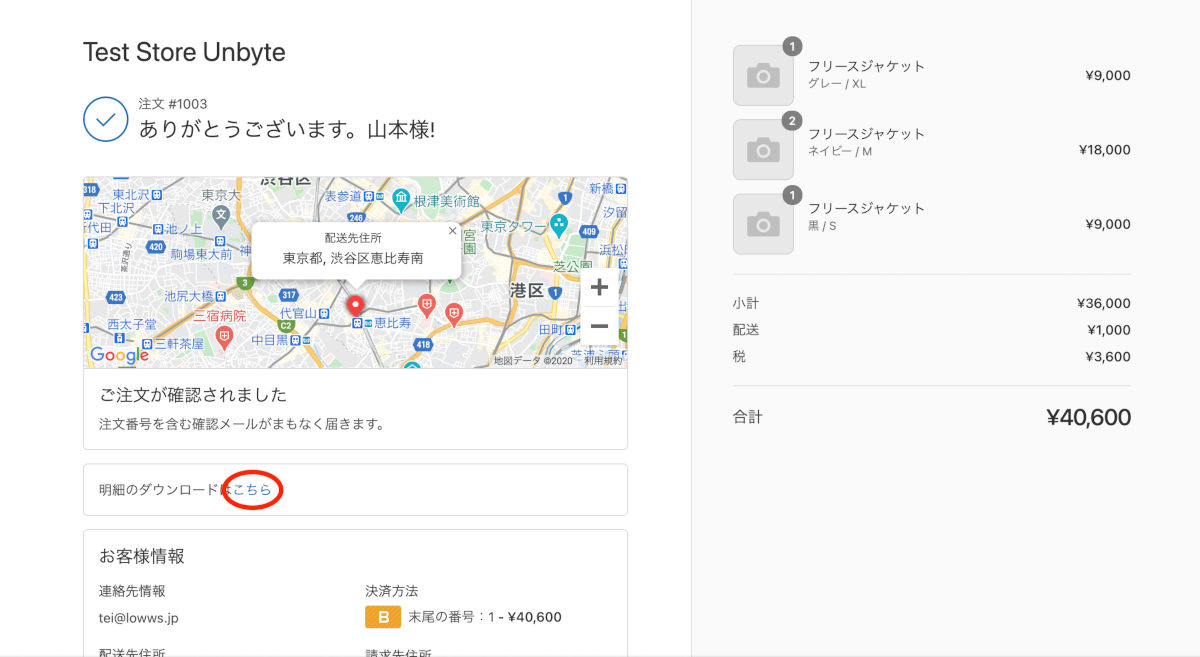
Task: Click the order confirmed checkmark icon
Action: click(x=105, y=119)
